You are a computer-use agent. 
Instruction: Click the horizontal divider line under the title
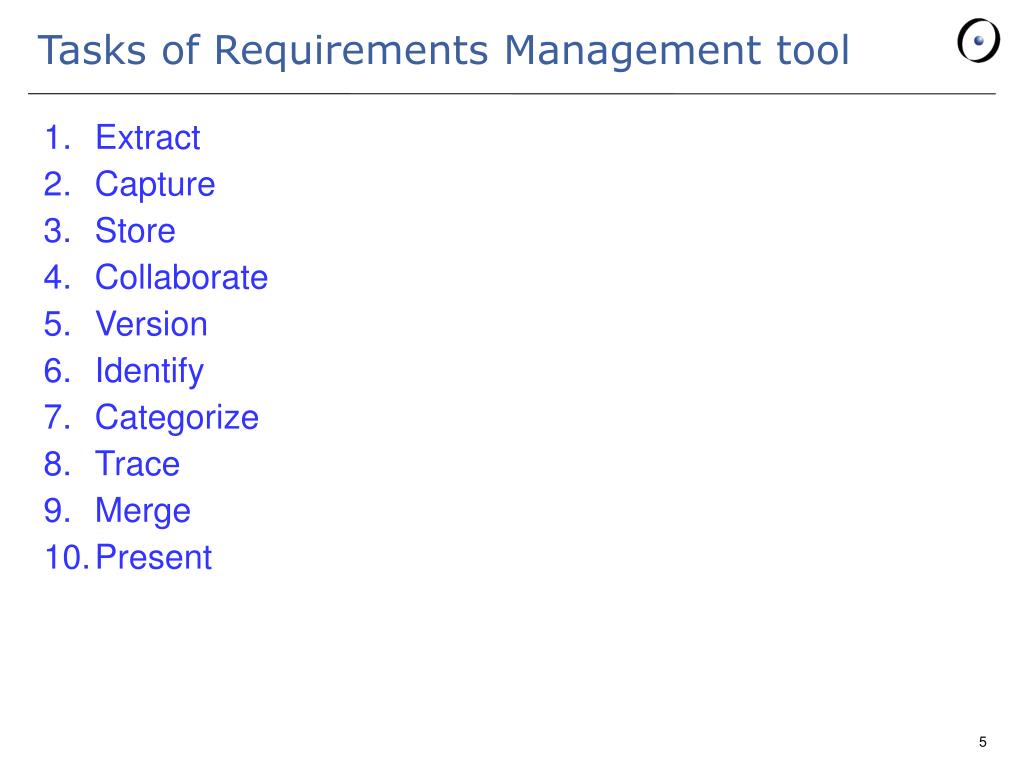(x=511, y=93)
